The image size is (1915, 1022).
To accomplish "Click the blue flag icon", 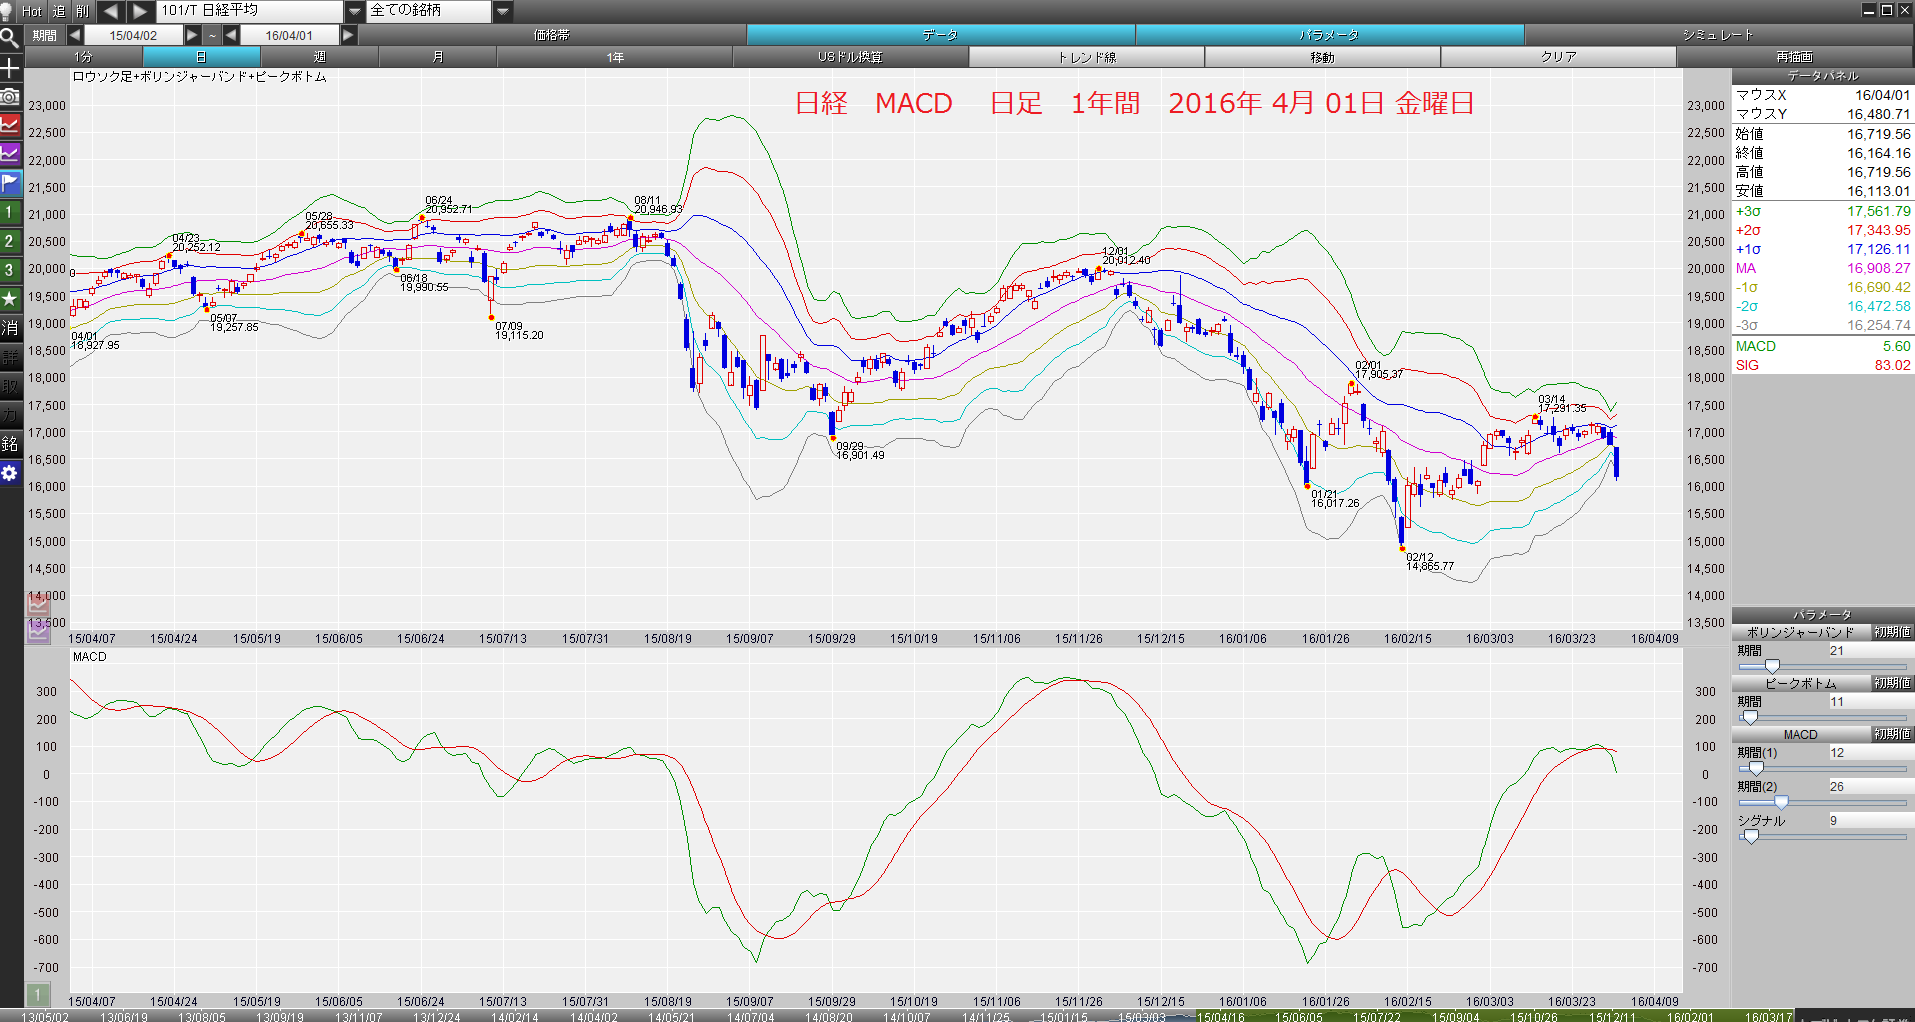I will click(x=10, y=183).
